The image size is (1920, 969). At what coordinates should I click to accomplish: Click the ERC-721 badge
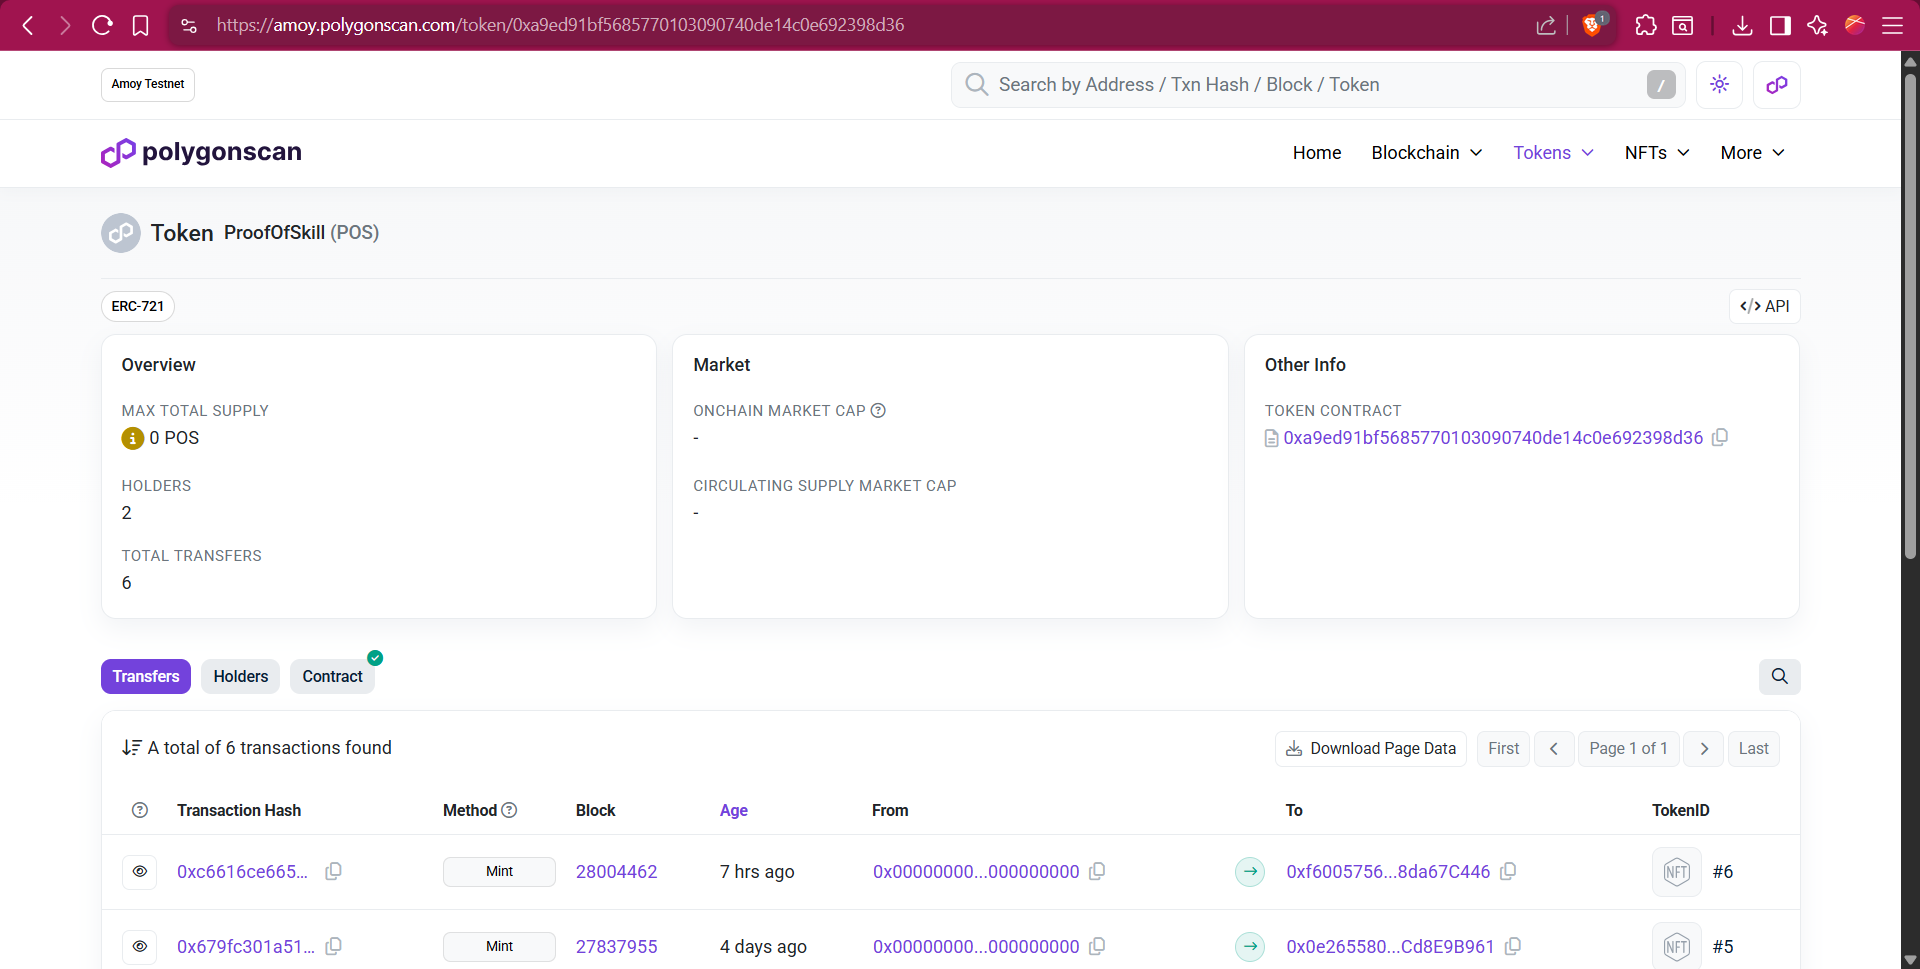pos(138,307)
